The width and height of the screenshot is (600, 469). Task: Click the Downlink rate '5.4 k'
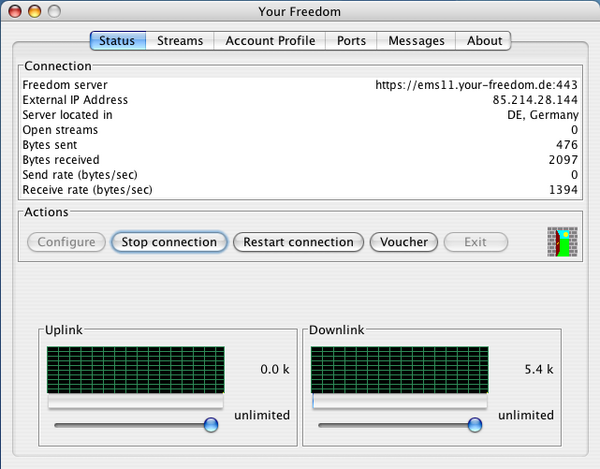coord(539,370)
